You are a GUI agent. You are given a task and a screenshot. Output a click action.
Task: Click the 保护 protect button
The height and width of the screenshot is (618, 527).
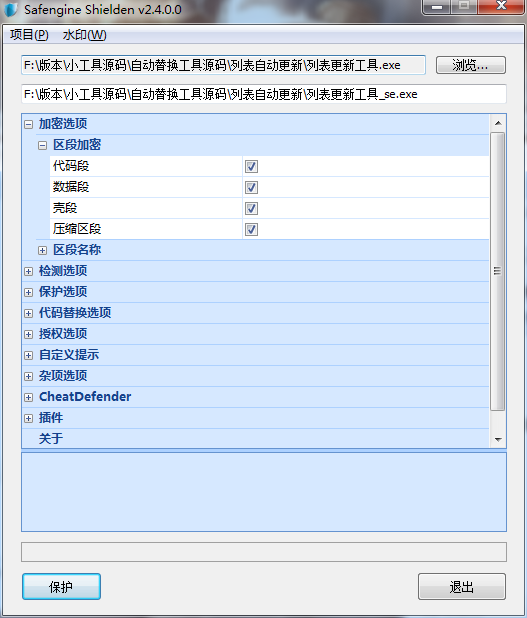click(61, 586)
